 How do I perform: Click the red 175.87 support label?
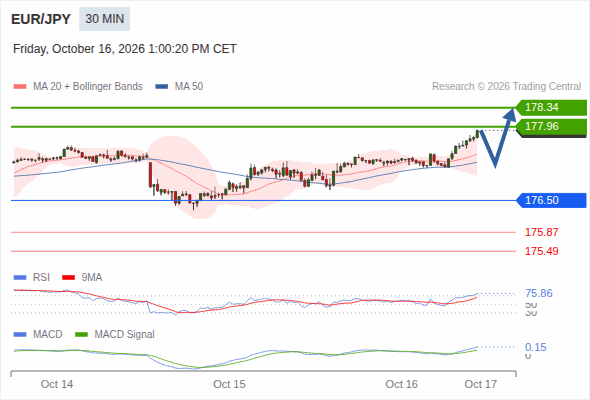point(541,232)
